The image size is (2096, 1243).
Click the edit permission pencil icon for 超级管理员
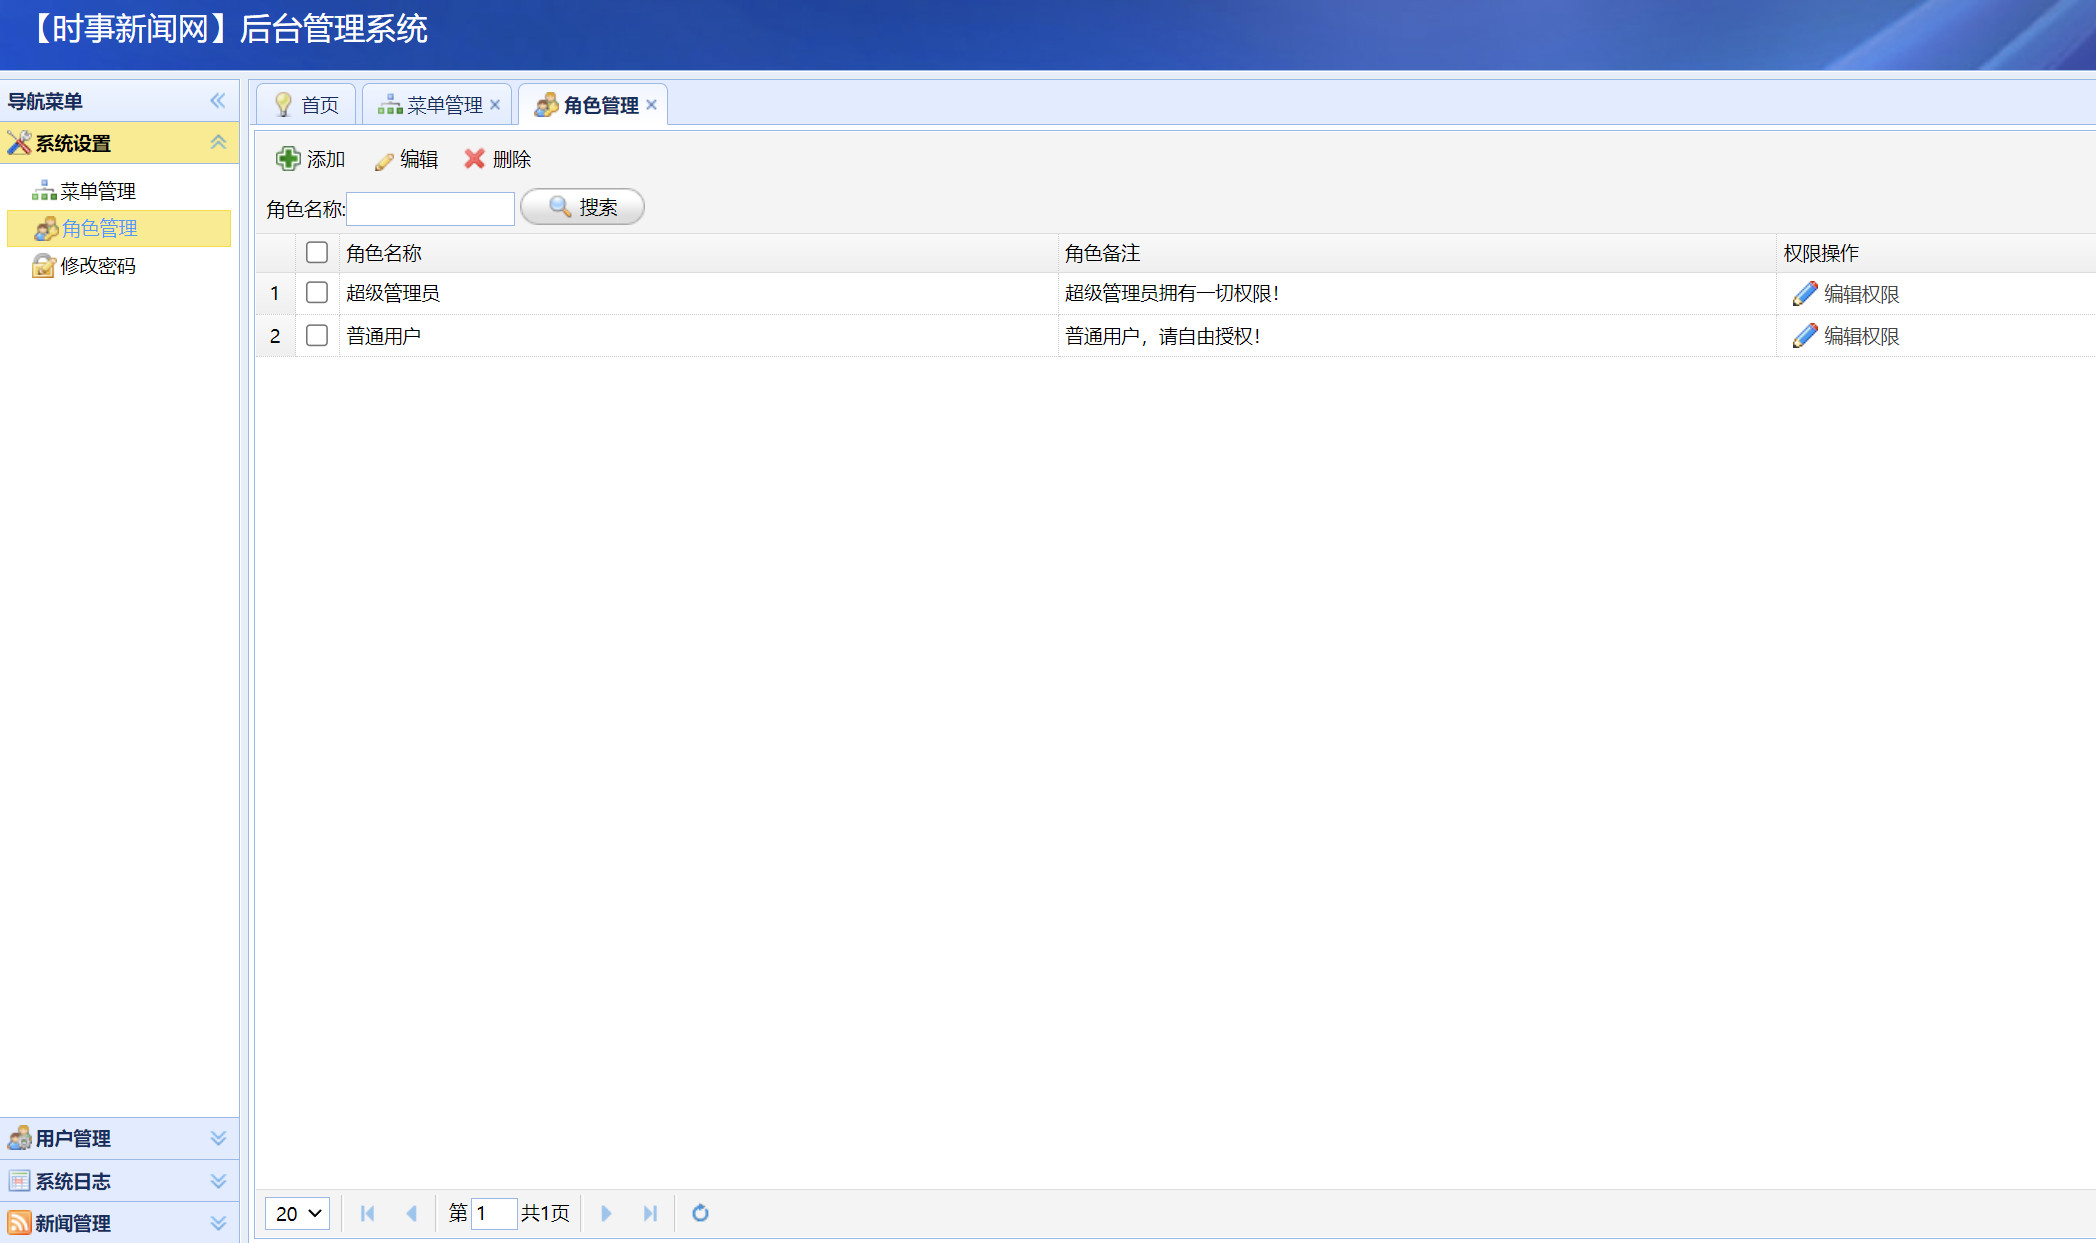point(1804,294)
